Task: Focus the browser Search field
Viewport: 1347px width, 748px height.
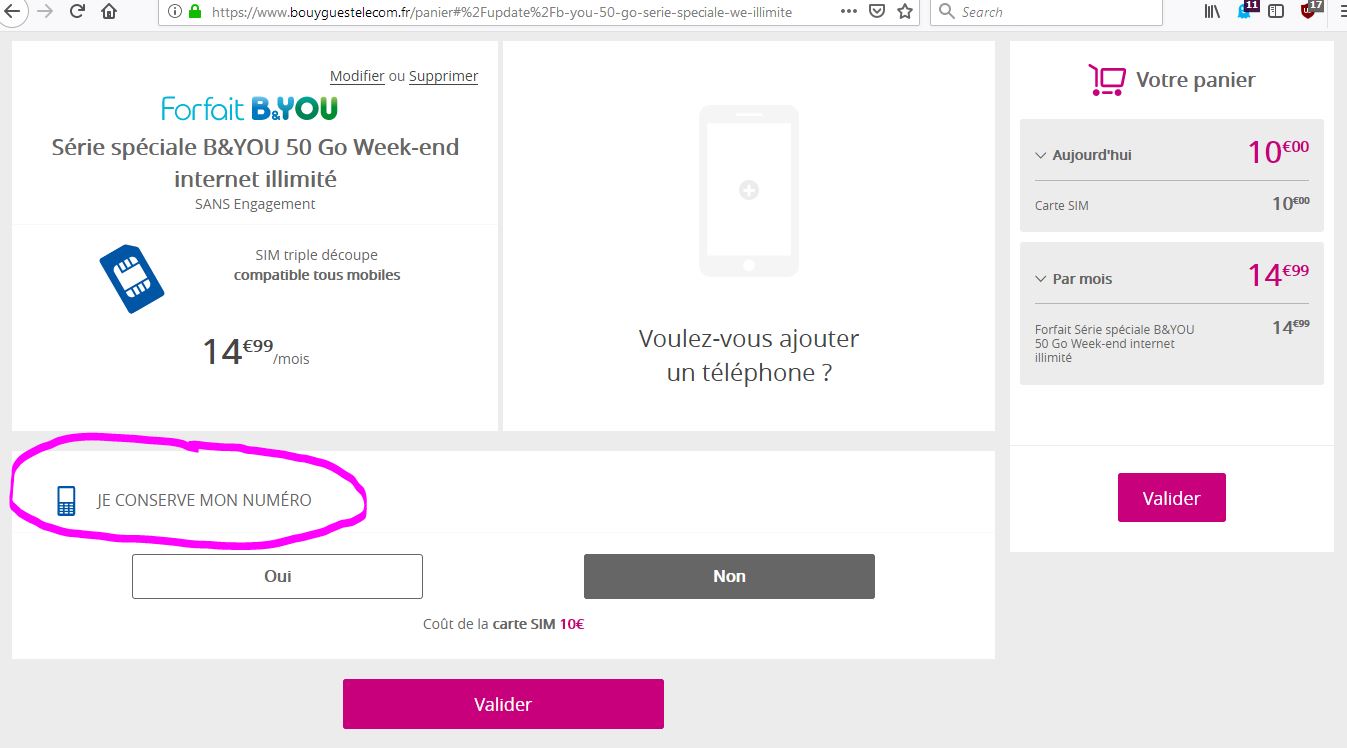Action: click(x=1046, y=12)
